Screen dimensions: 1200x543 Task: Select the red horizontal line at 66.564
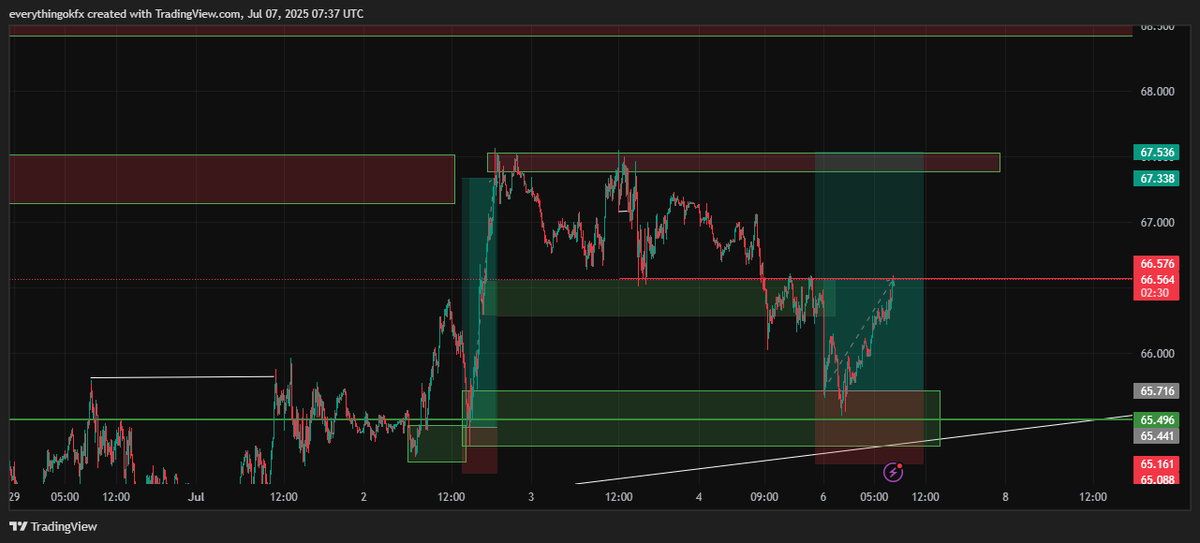[876, 279]
